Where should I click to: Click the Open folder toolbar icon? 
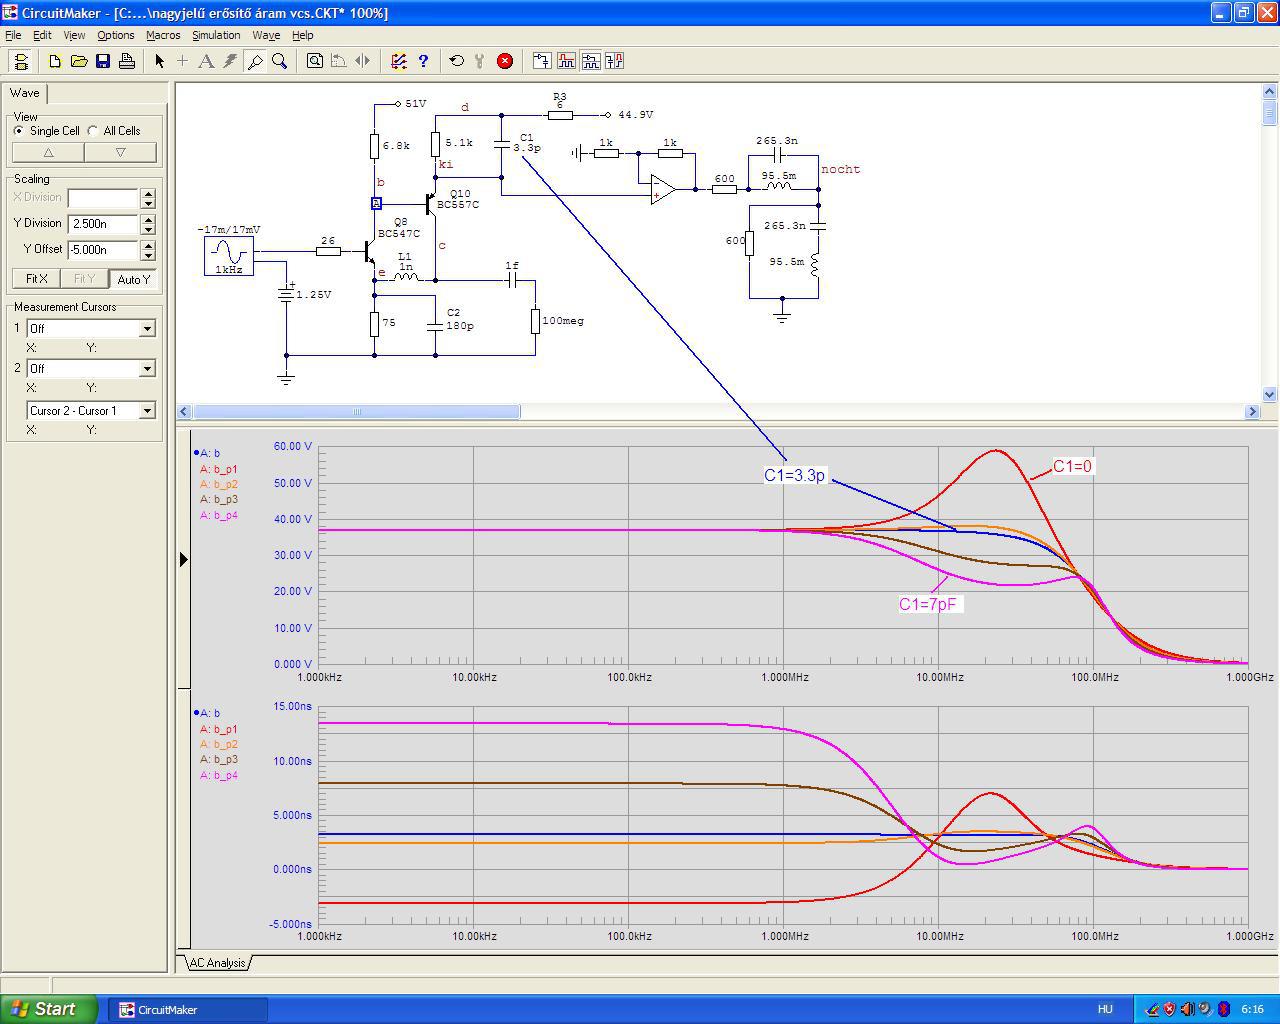click(x=79, y=61)
